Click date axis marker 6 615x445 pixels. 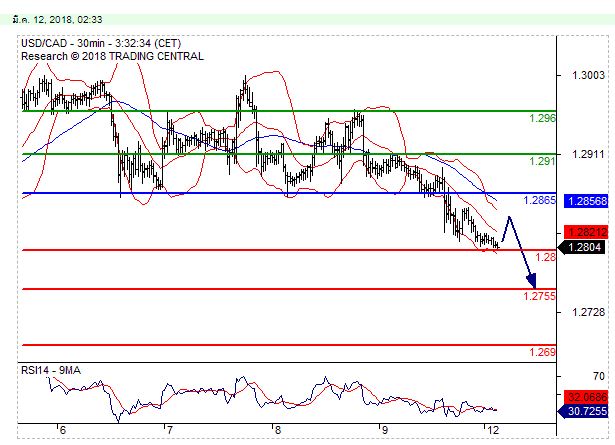62,430
